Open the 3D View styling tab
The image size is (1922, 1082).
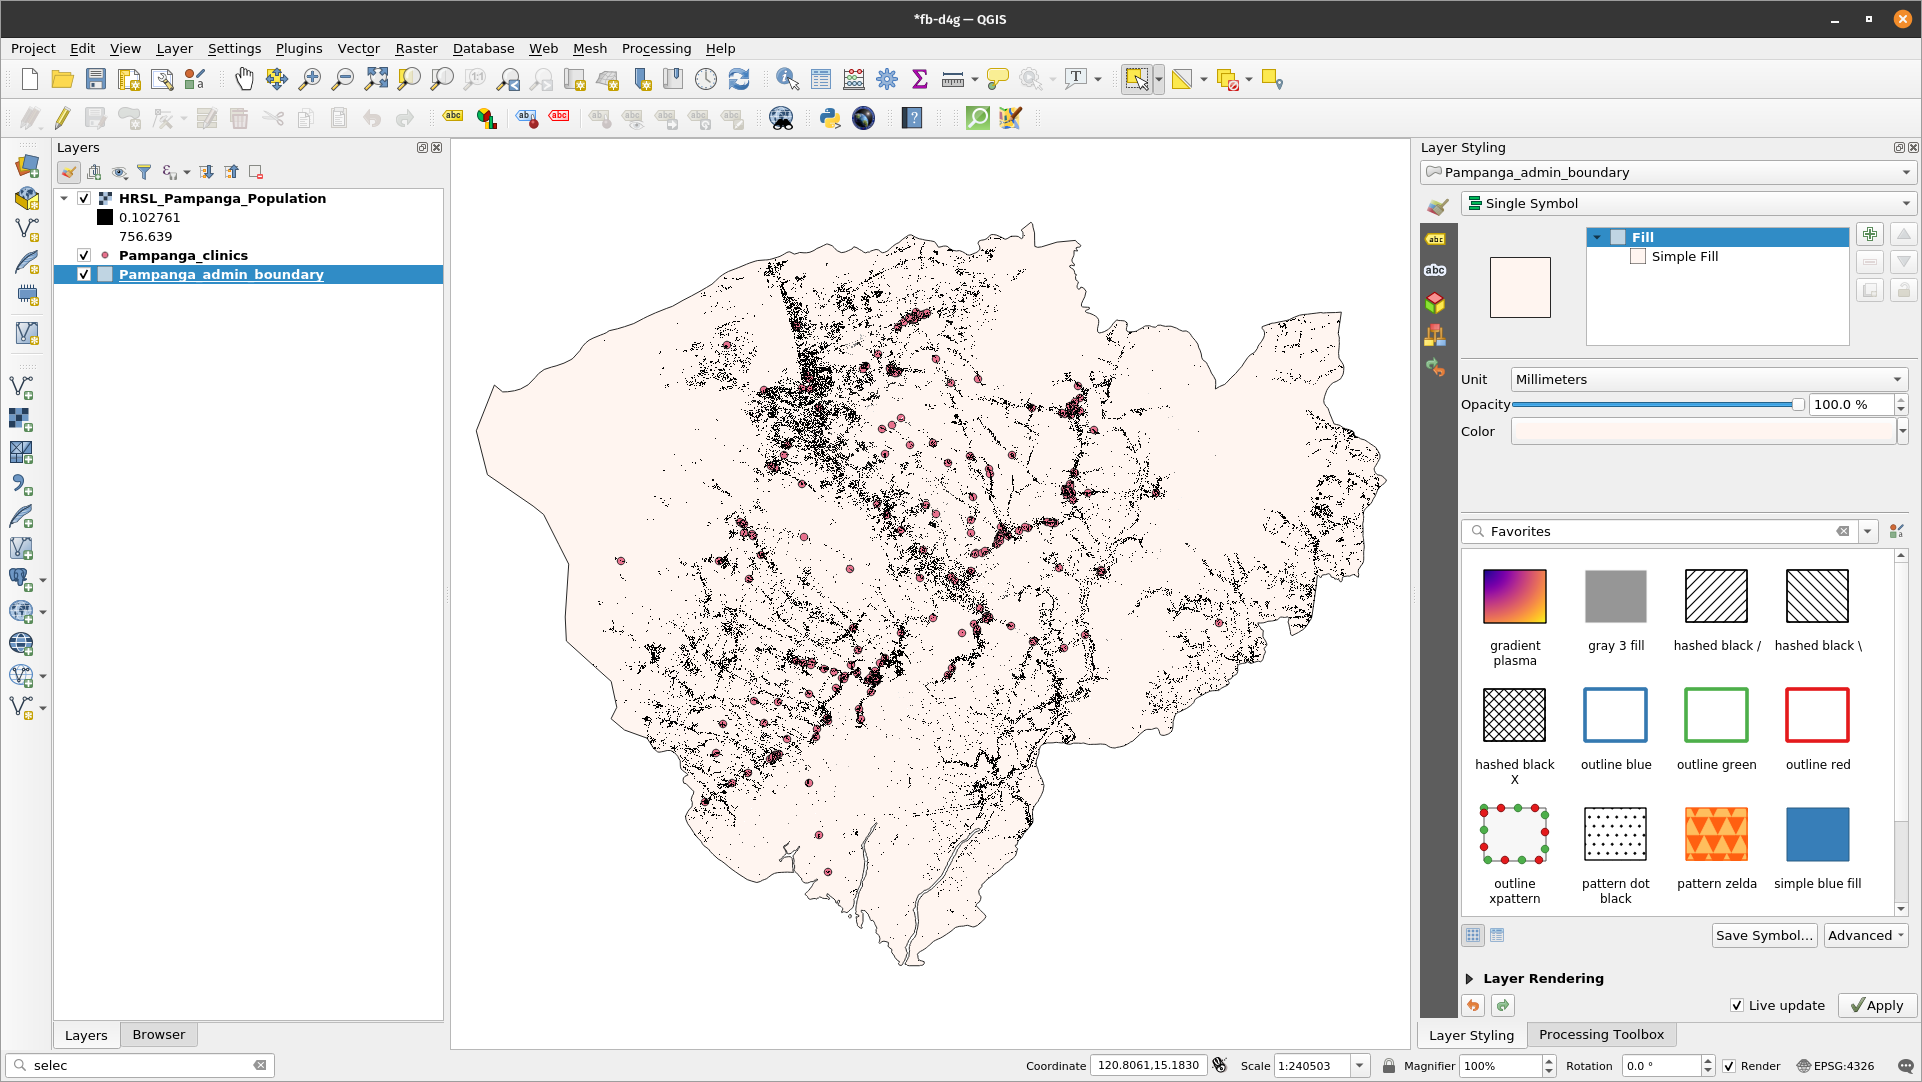1435,302
